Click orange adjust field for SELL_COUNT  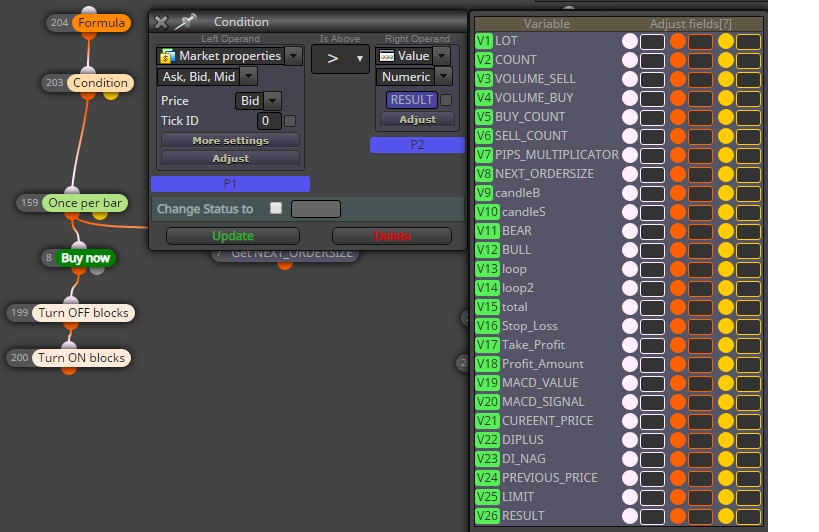tap(700, 136)
